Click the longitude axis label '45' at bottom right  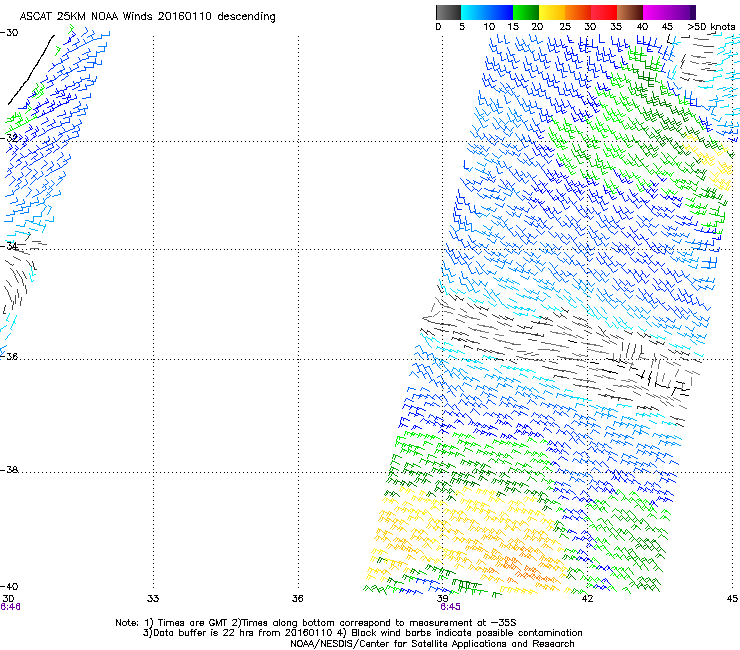[x=732, y=599]
